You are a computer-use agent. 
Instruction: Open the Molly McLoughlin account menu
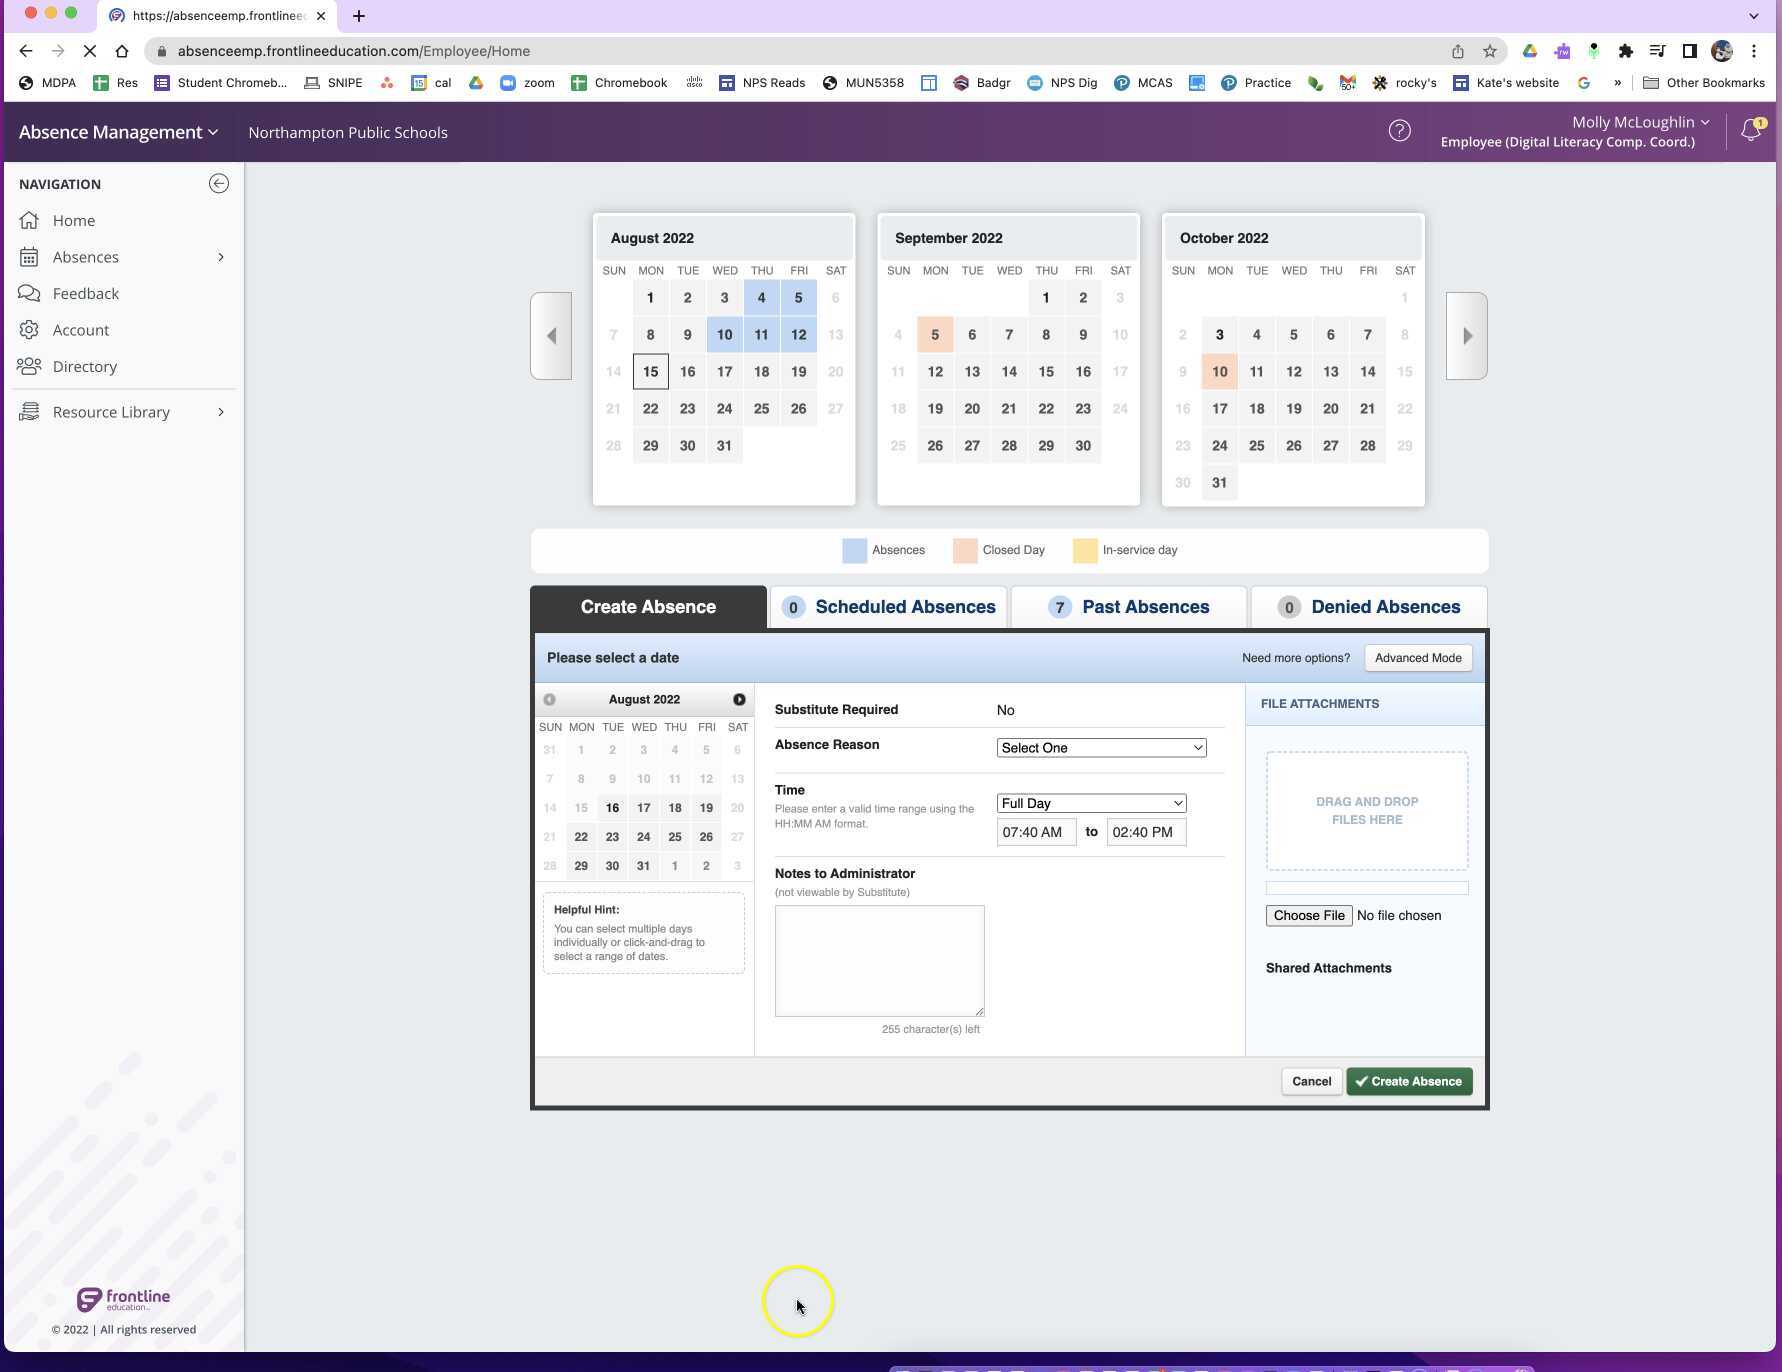[1638, 122]
